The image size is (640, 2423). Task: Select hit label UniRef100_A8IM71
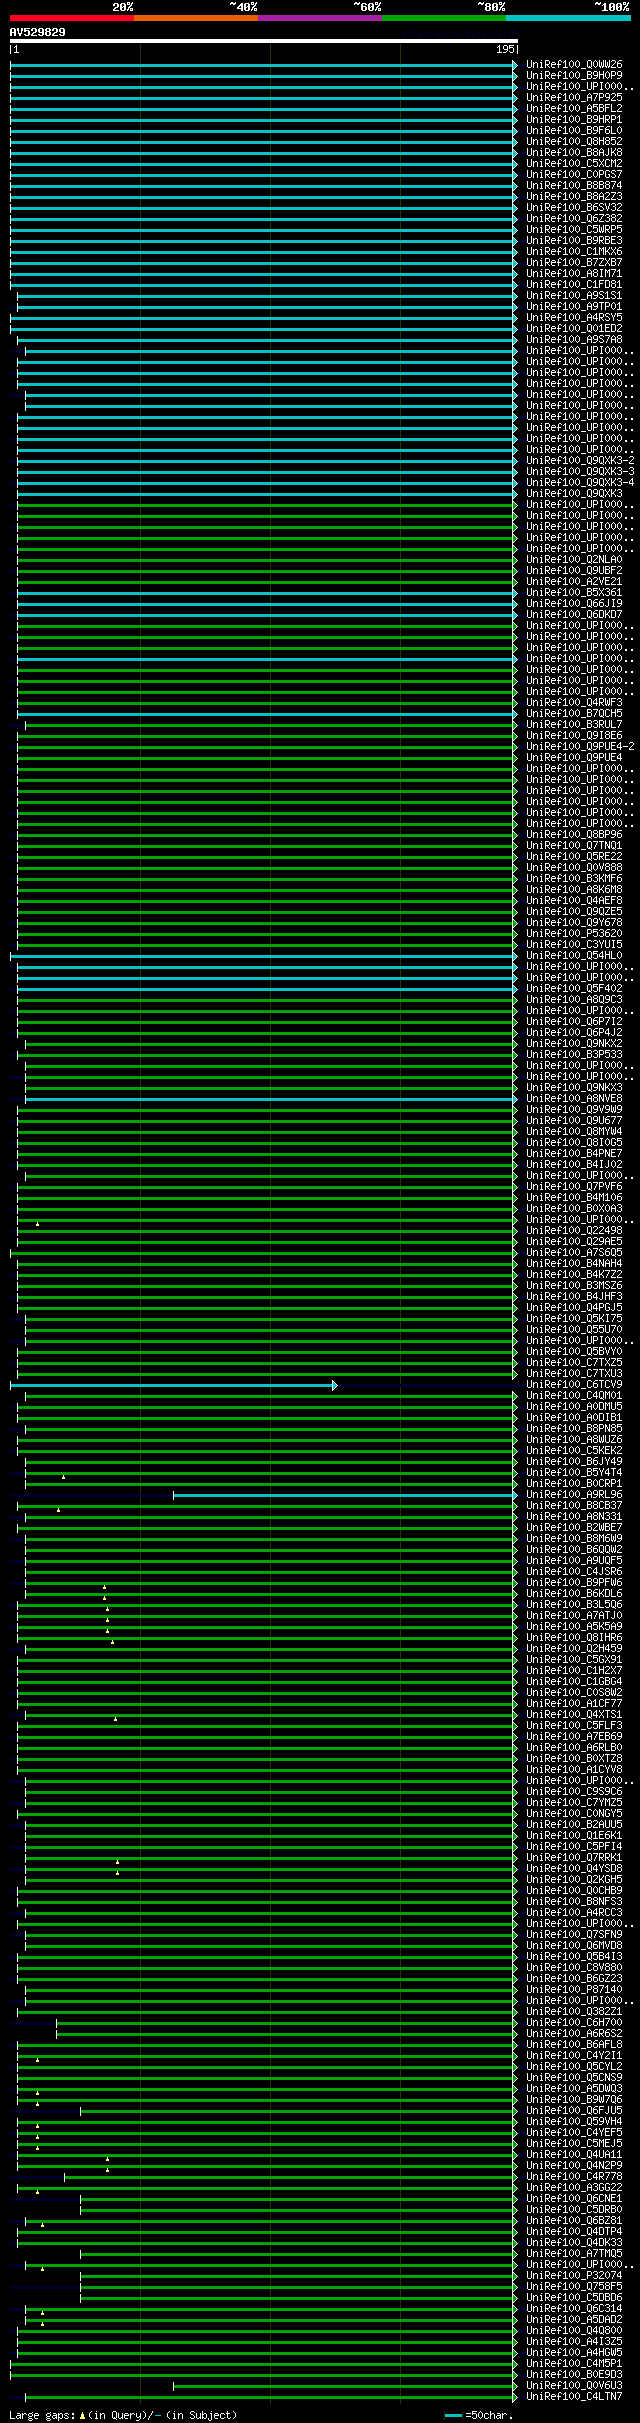(574, 274)
